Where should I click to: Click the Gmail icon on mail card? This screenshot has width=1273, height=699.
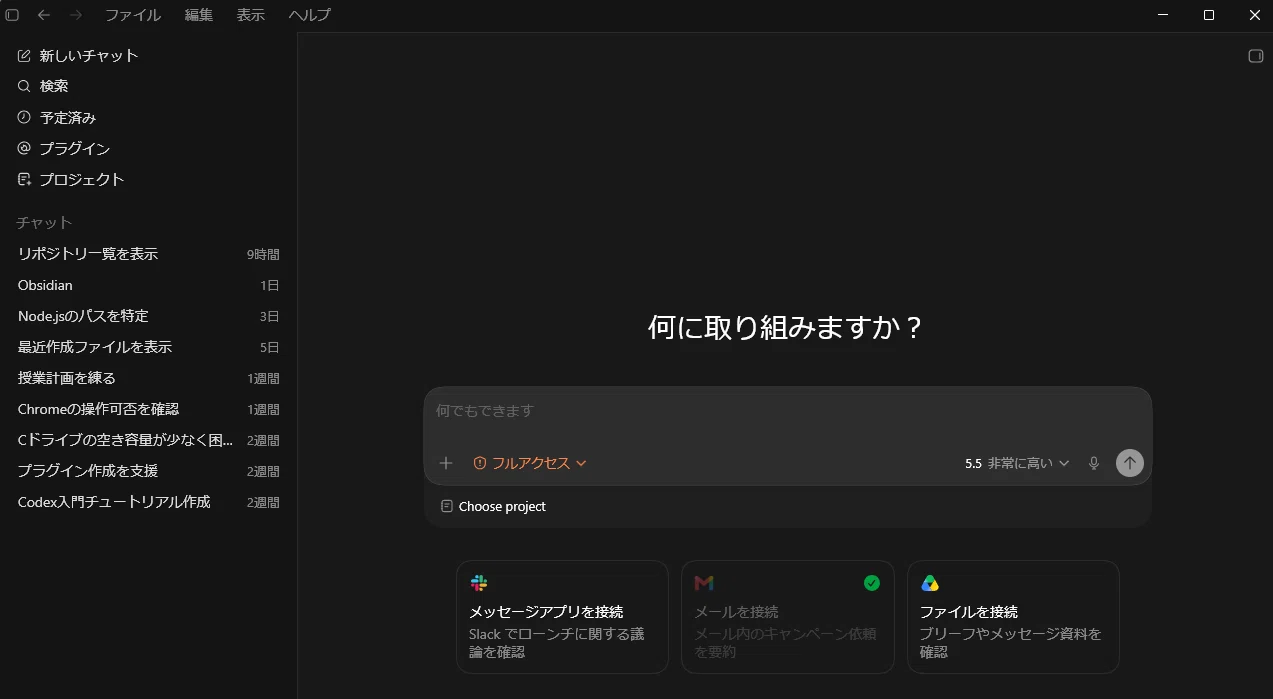(704, 583)
